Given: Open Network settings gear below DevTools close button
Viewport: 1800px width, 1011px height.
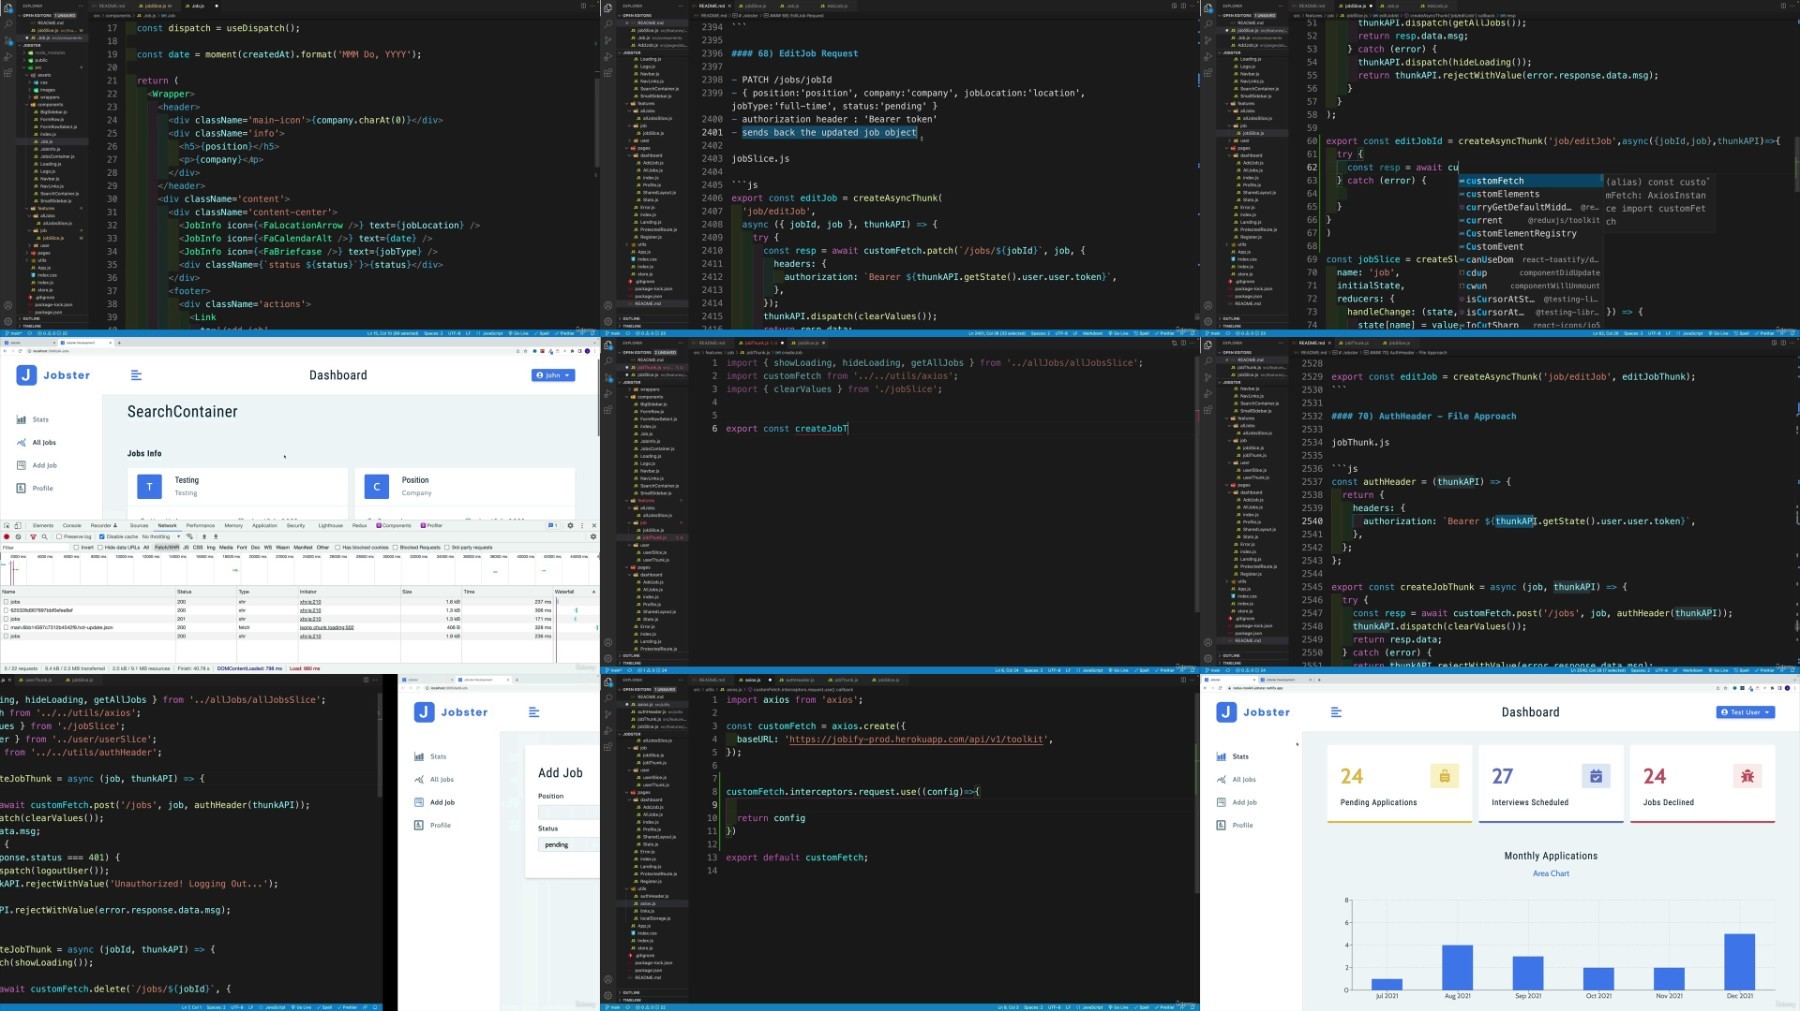Looking at the screenshot, I should coord(592,537).
